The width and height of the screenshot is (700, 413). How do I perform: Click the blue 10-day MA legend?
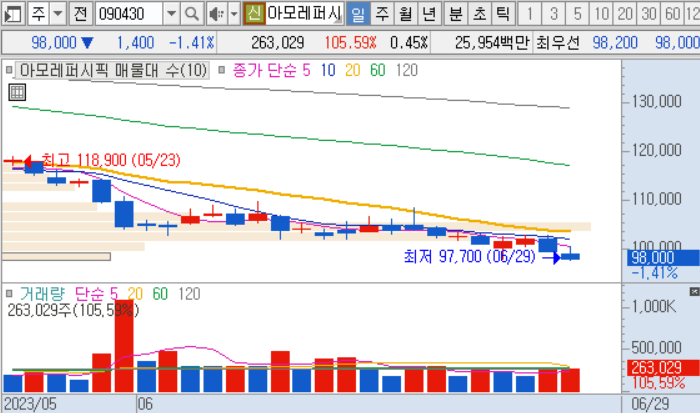tap(328, 70)
